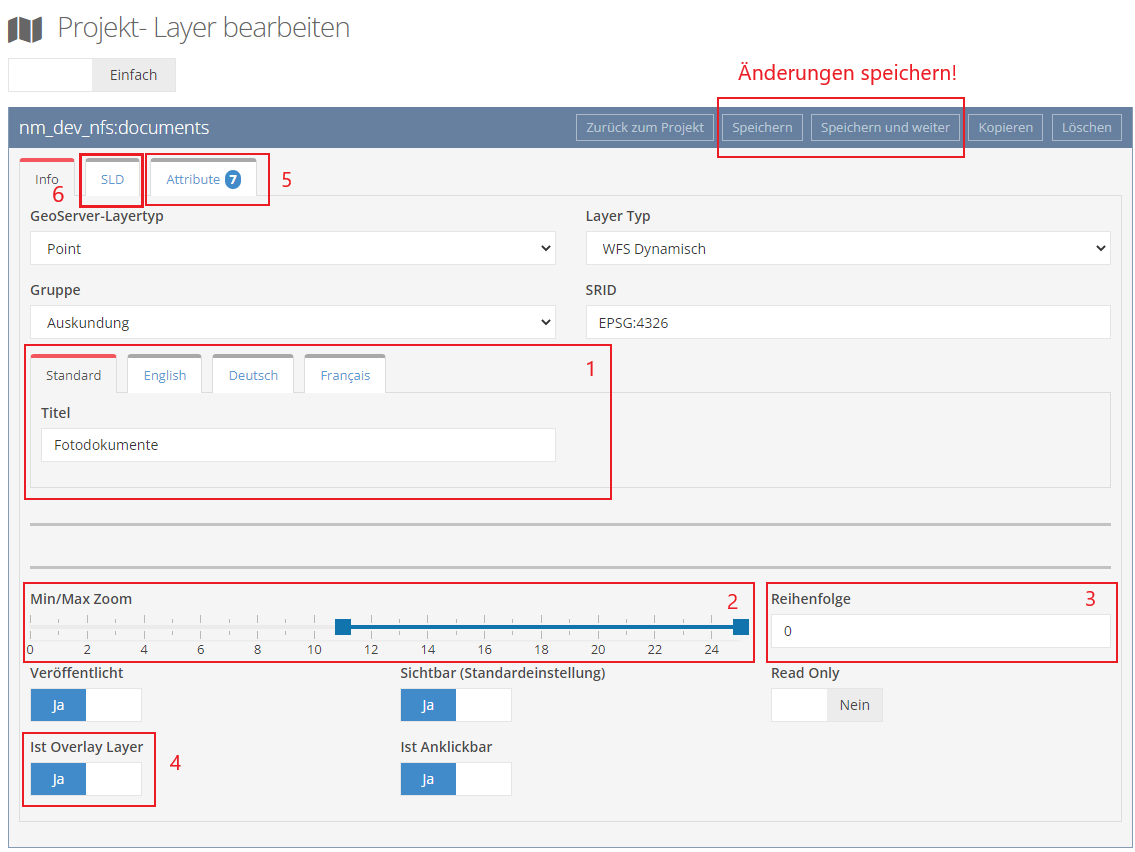Screen dimensions: 1135x852
Task: Switch to the SLD tab
Action: pos(112,180)
